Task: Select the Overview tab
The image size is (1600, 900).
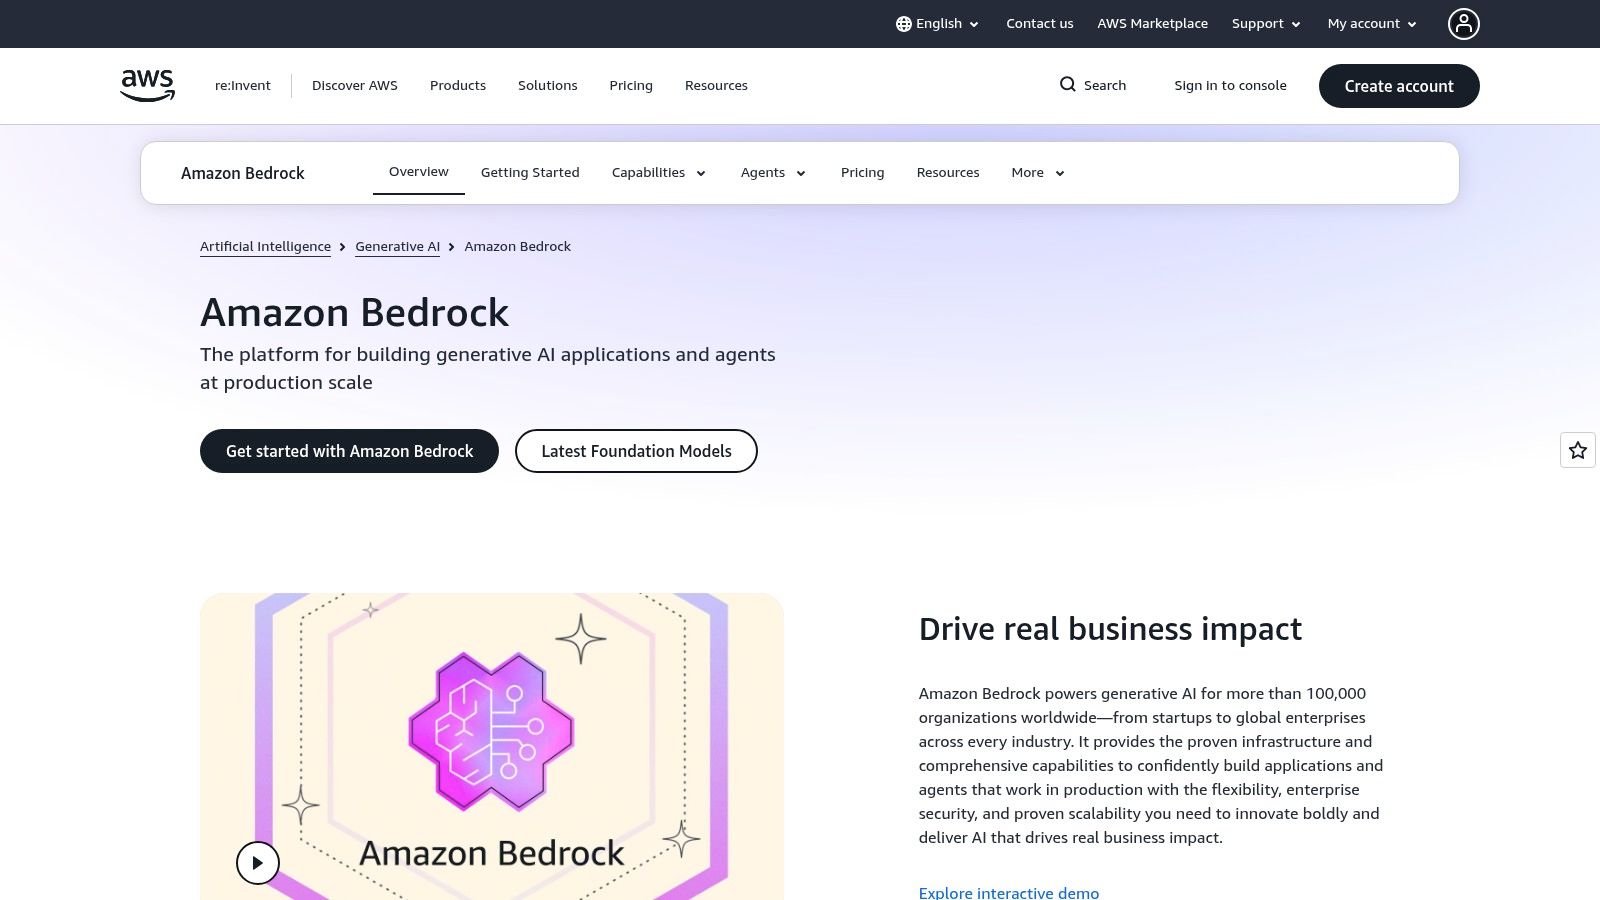Action: pos(419,172)
